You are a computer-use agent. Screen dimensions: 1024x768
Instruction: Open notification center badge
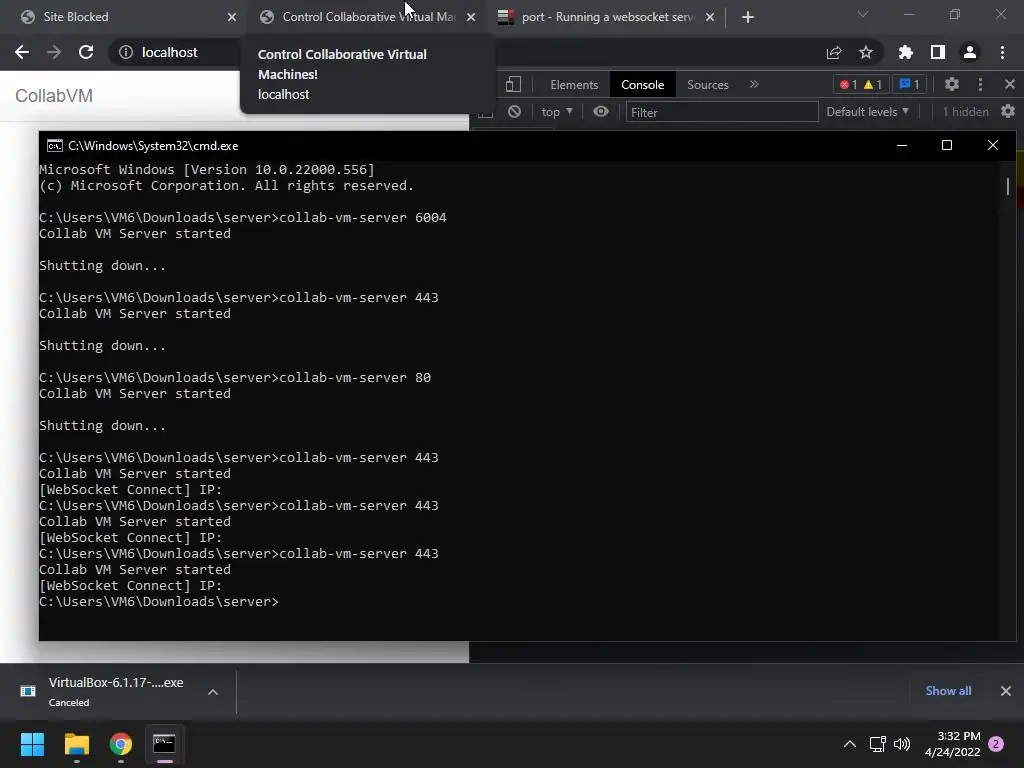[996, 744]
